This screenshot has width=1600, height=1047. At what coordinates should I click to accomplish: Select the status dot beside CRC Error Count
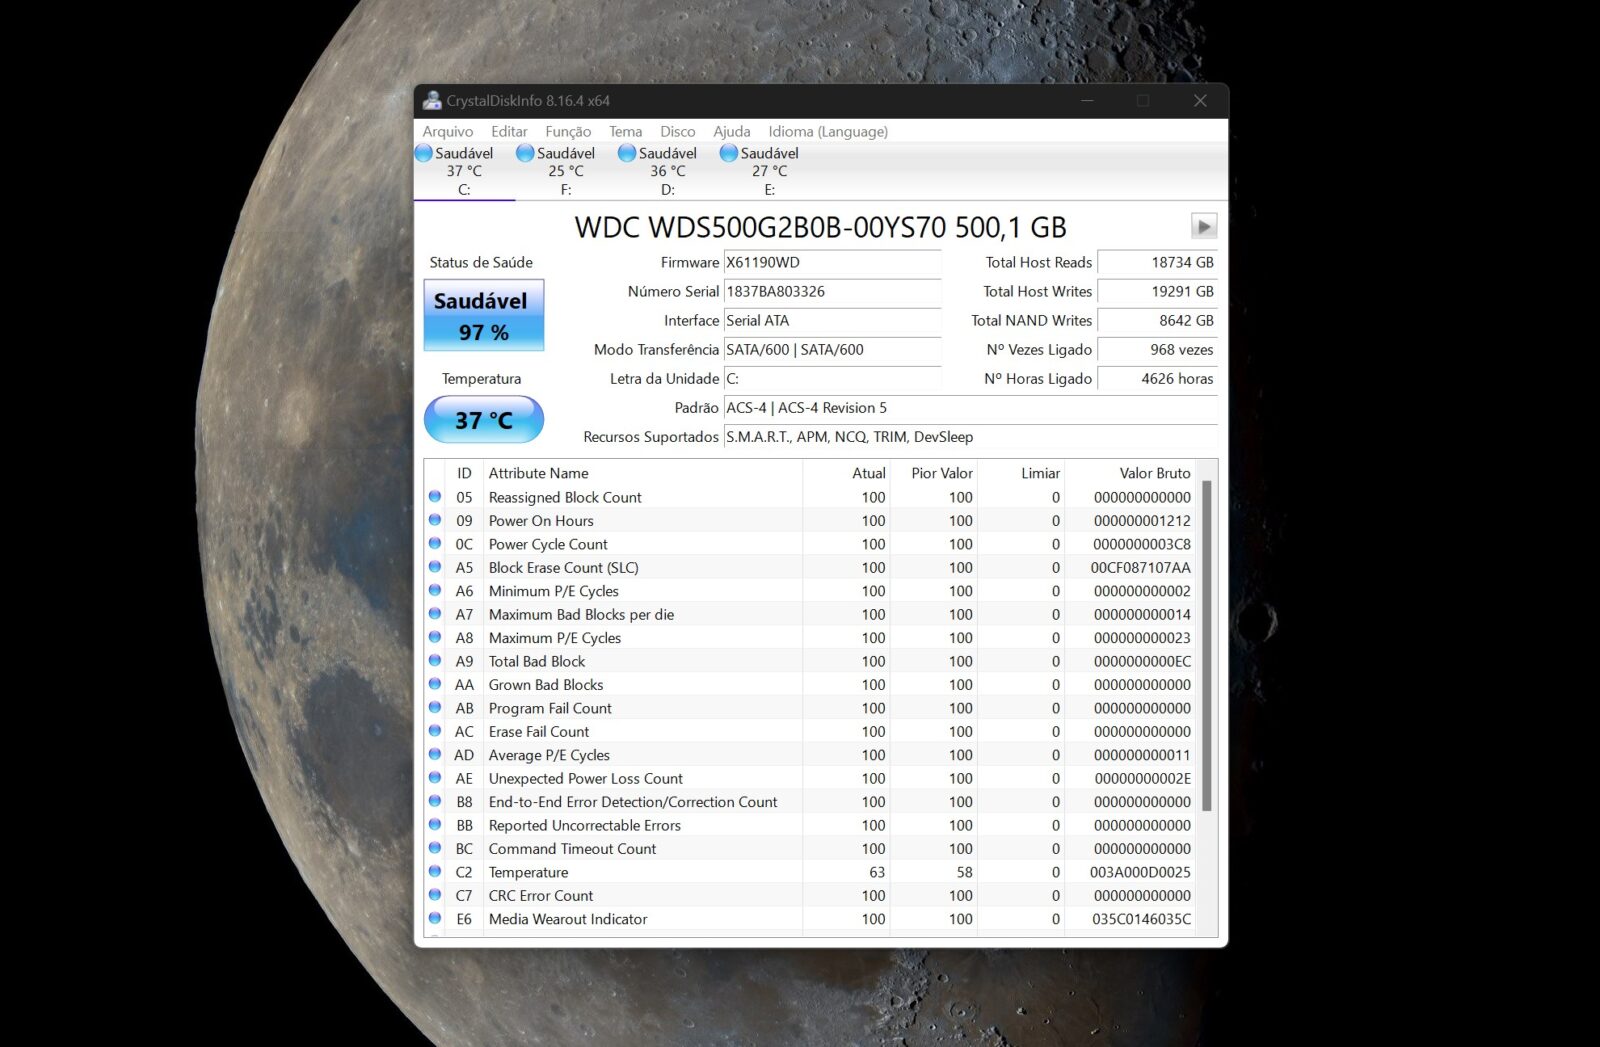(436, 895)
